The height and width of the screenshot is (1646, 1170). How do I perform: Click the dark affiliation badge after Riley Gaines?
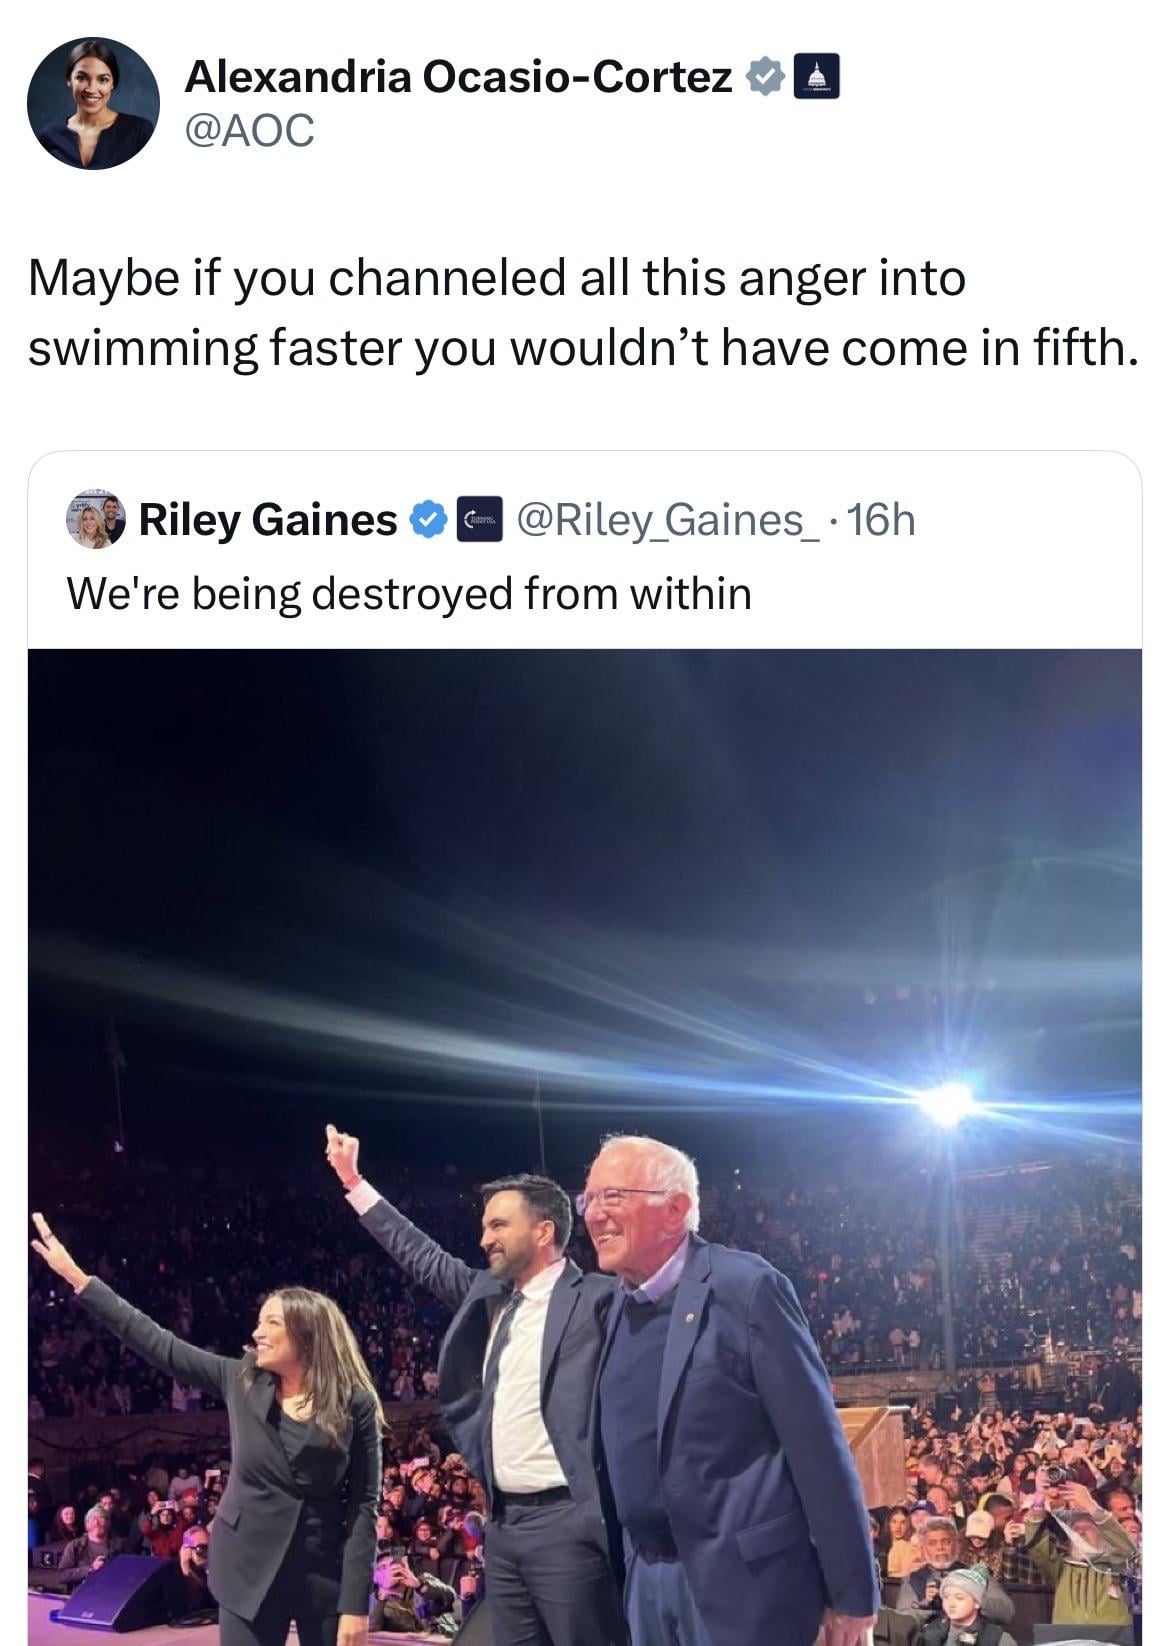pos(479,519)
